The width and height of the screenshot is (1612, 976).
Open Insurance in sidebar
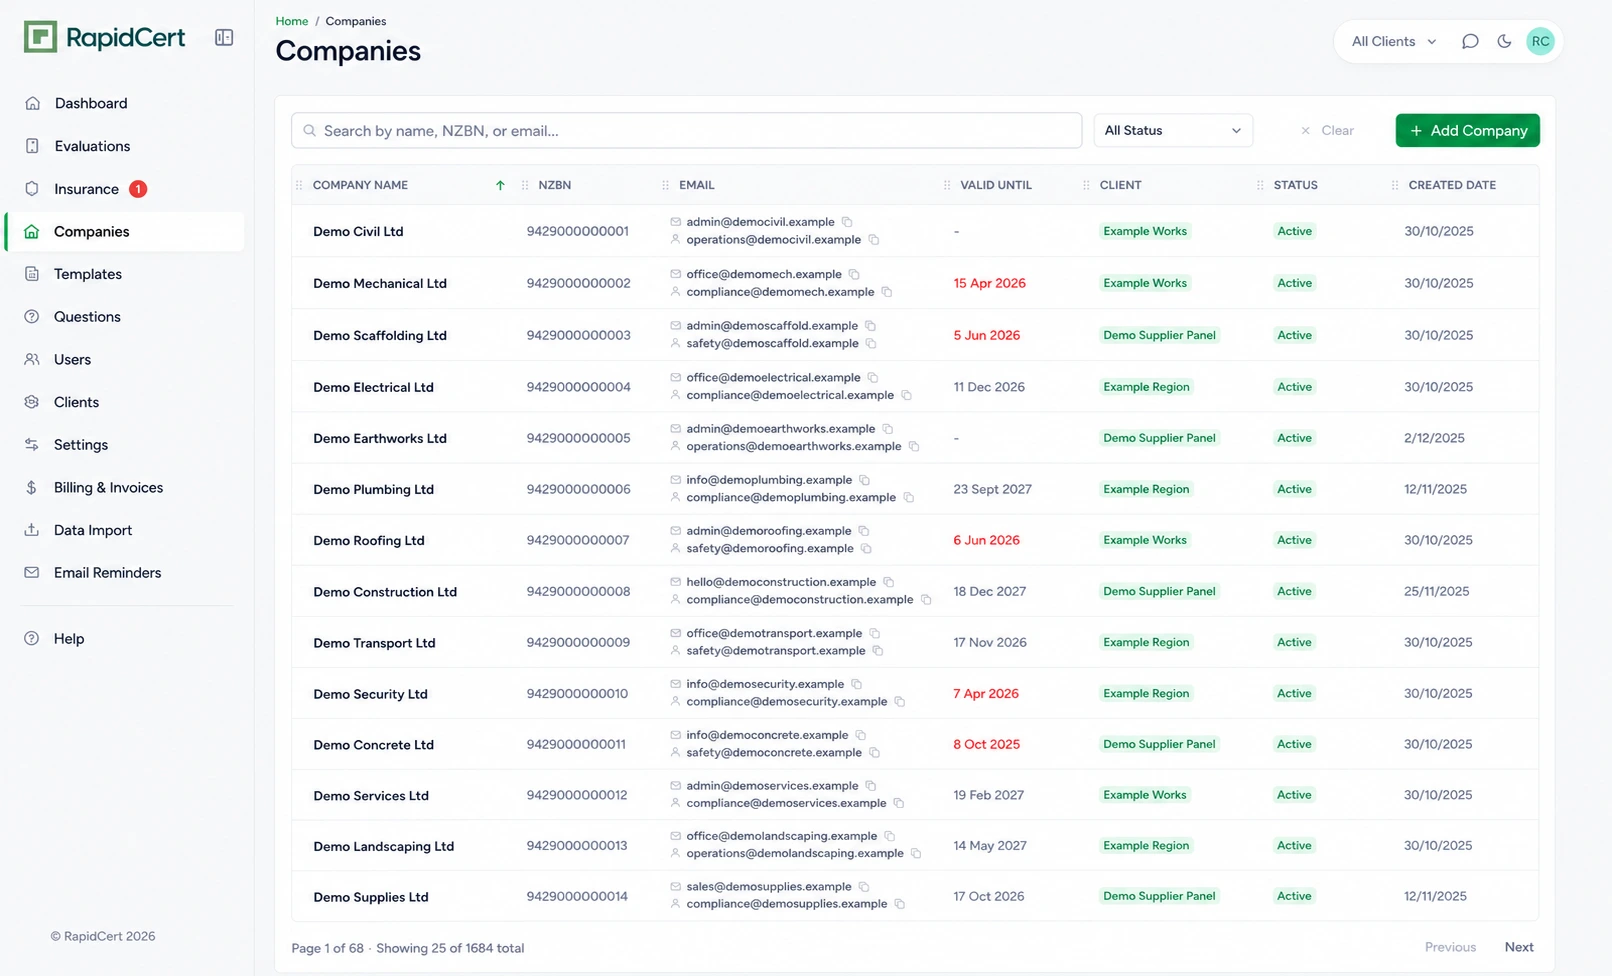86,189
